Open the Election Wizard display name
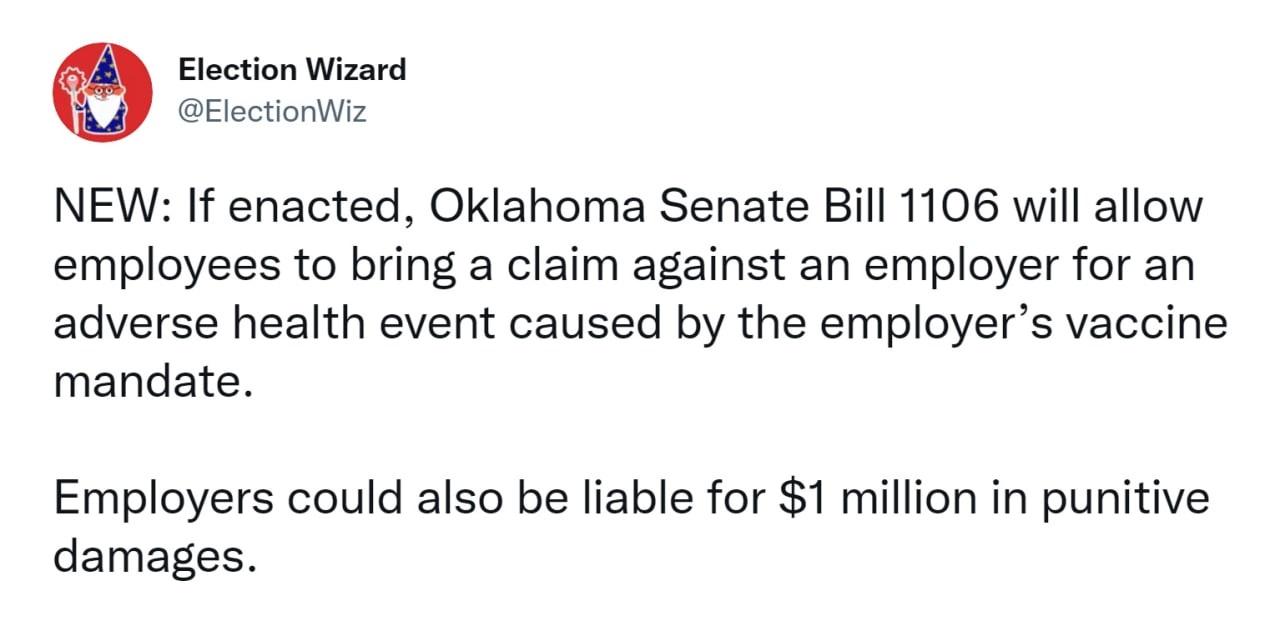Viewport: 1280px width, 641px height. (292, 70)
